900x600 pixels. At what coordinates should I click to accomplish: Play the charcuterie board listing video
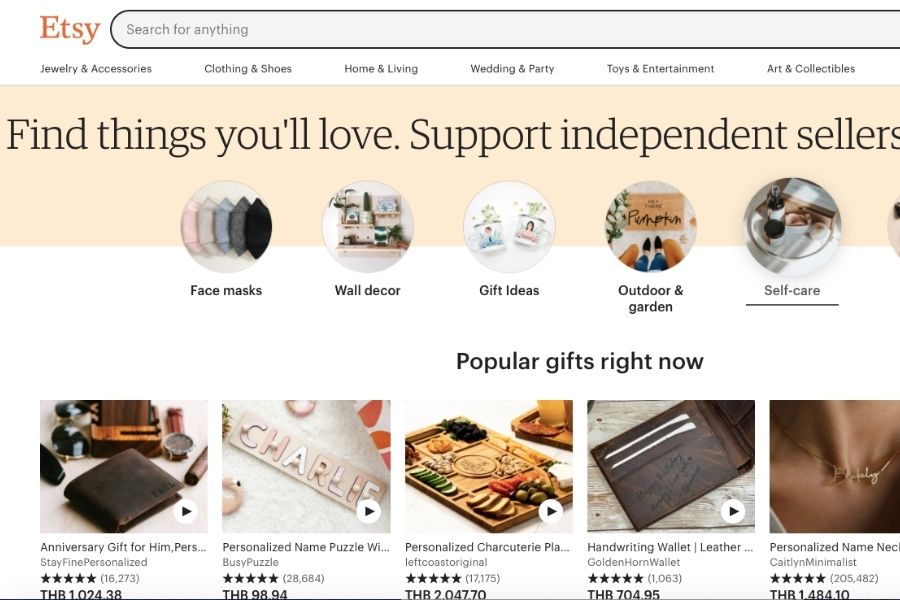(x=551, y=512)
